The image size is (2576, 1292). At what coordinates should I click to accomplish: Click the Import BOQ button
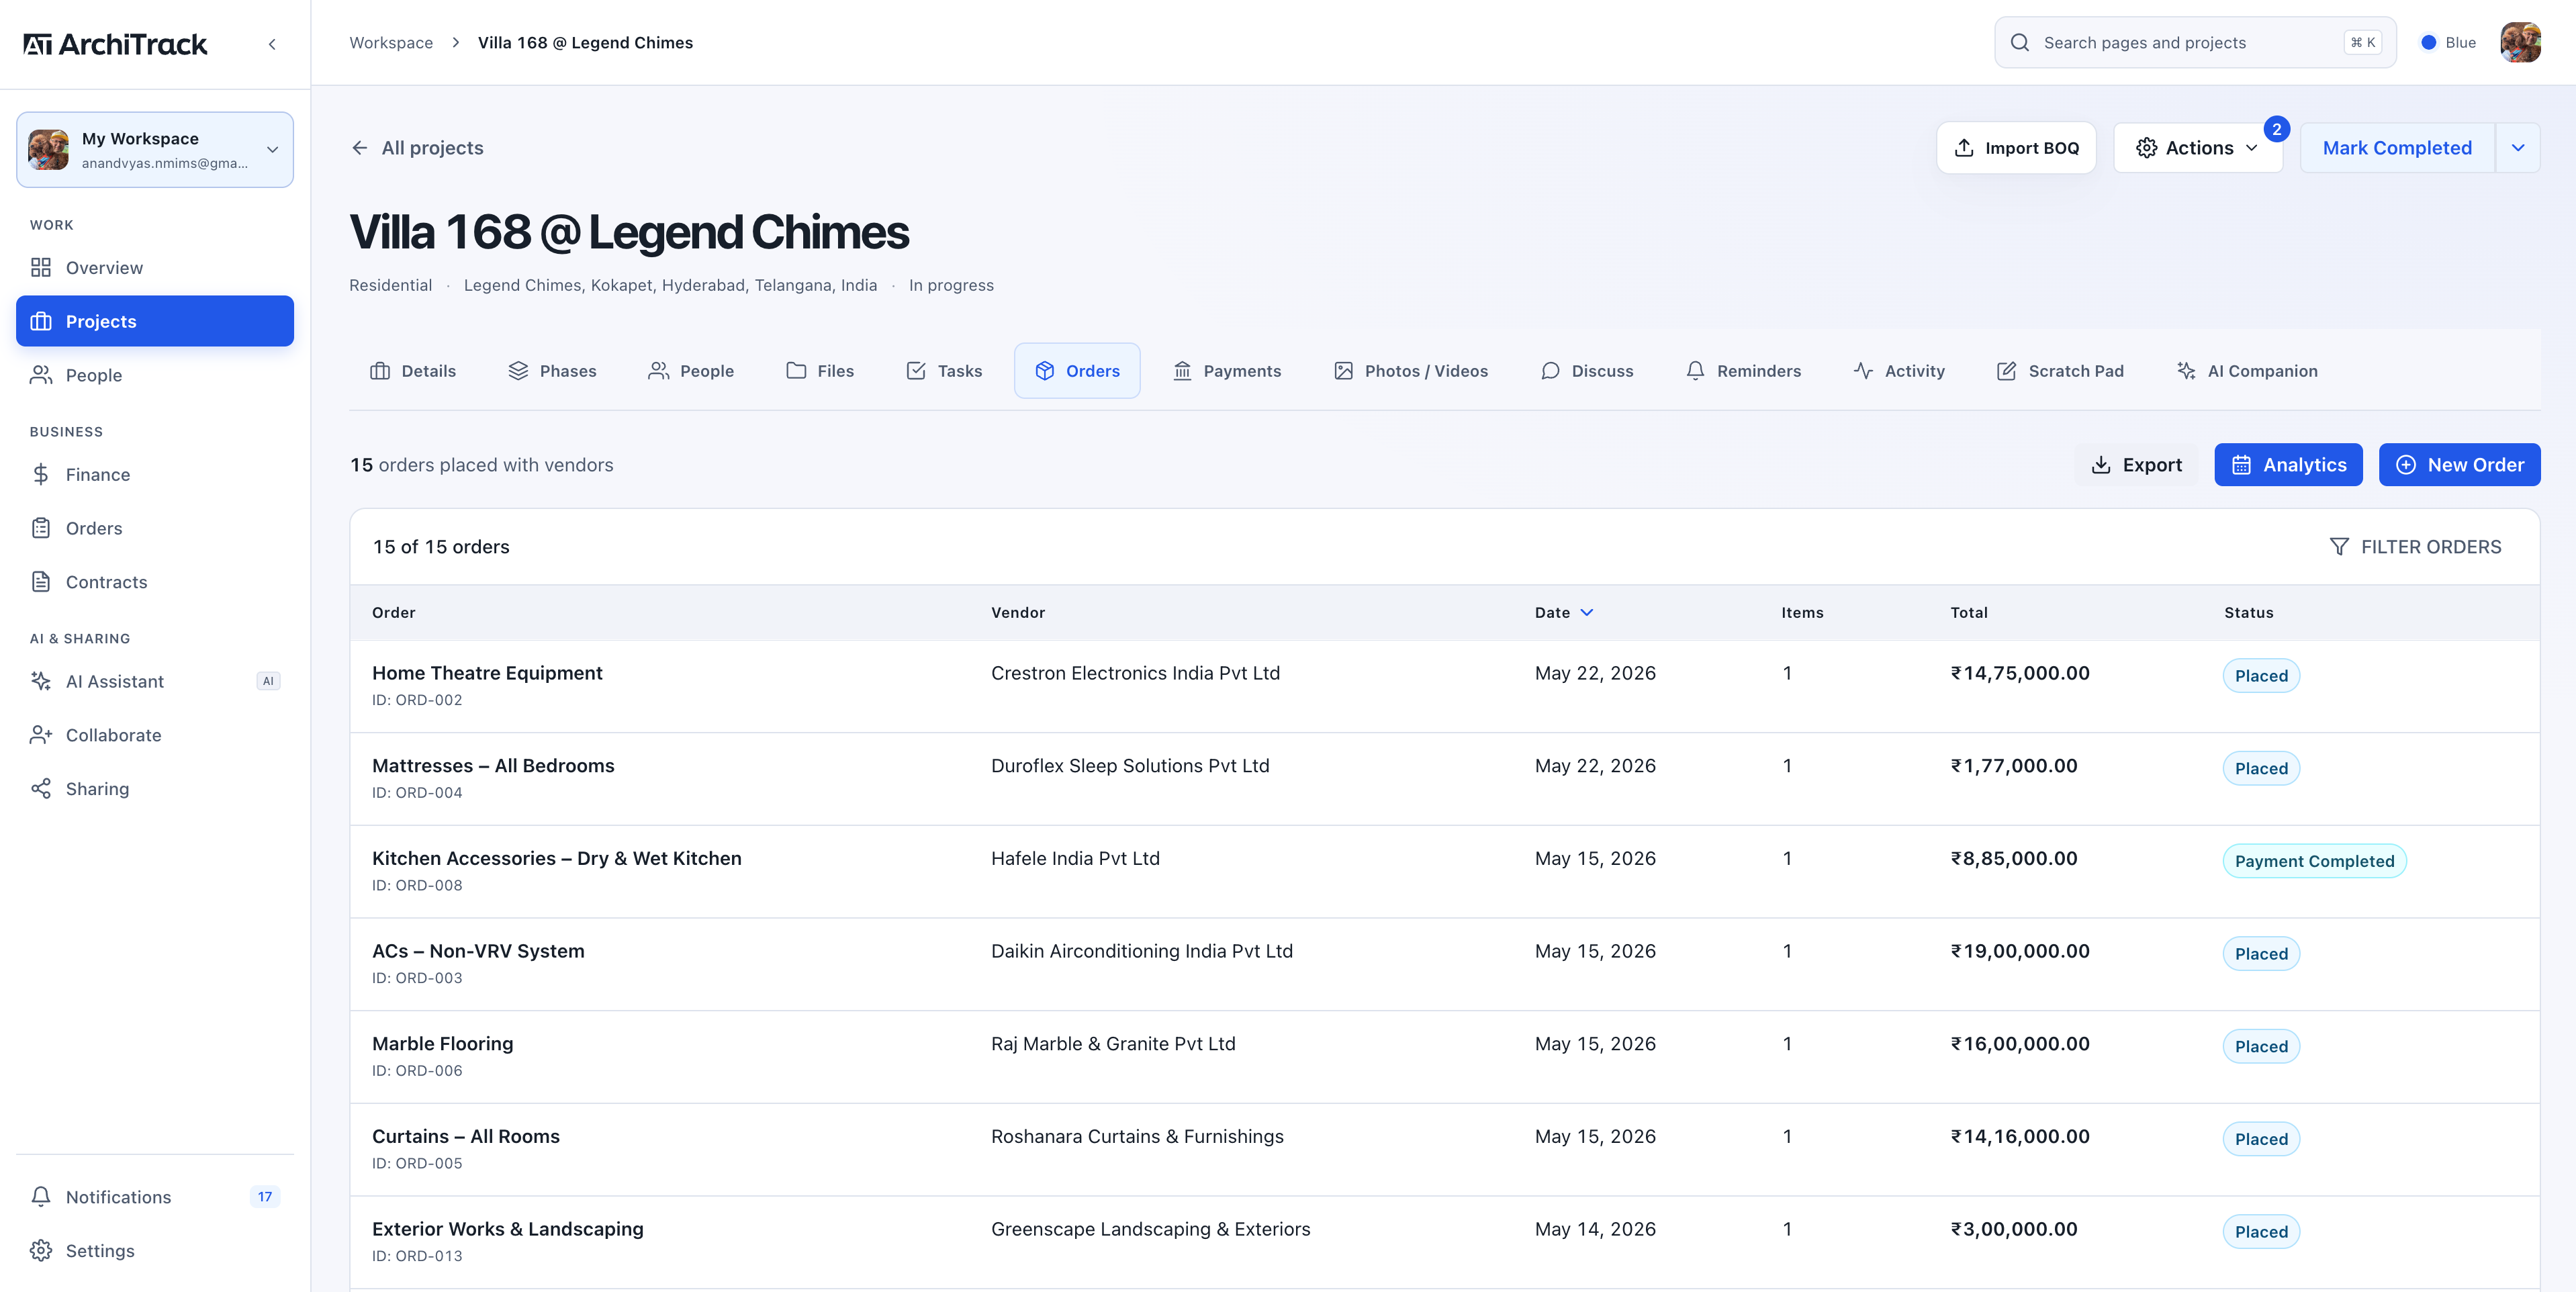[2016, 148]
